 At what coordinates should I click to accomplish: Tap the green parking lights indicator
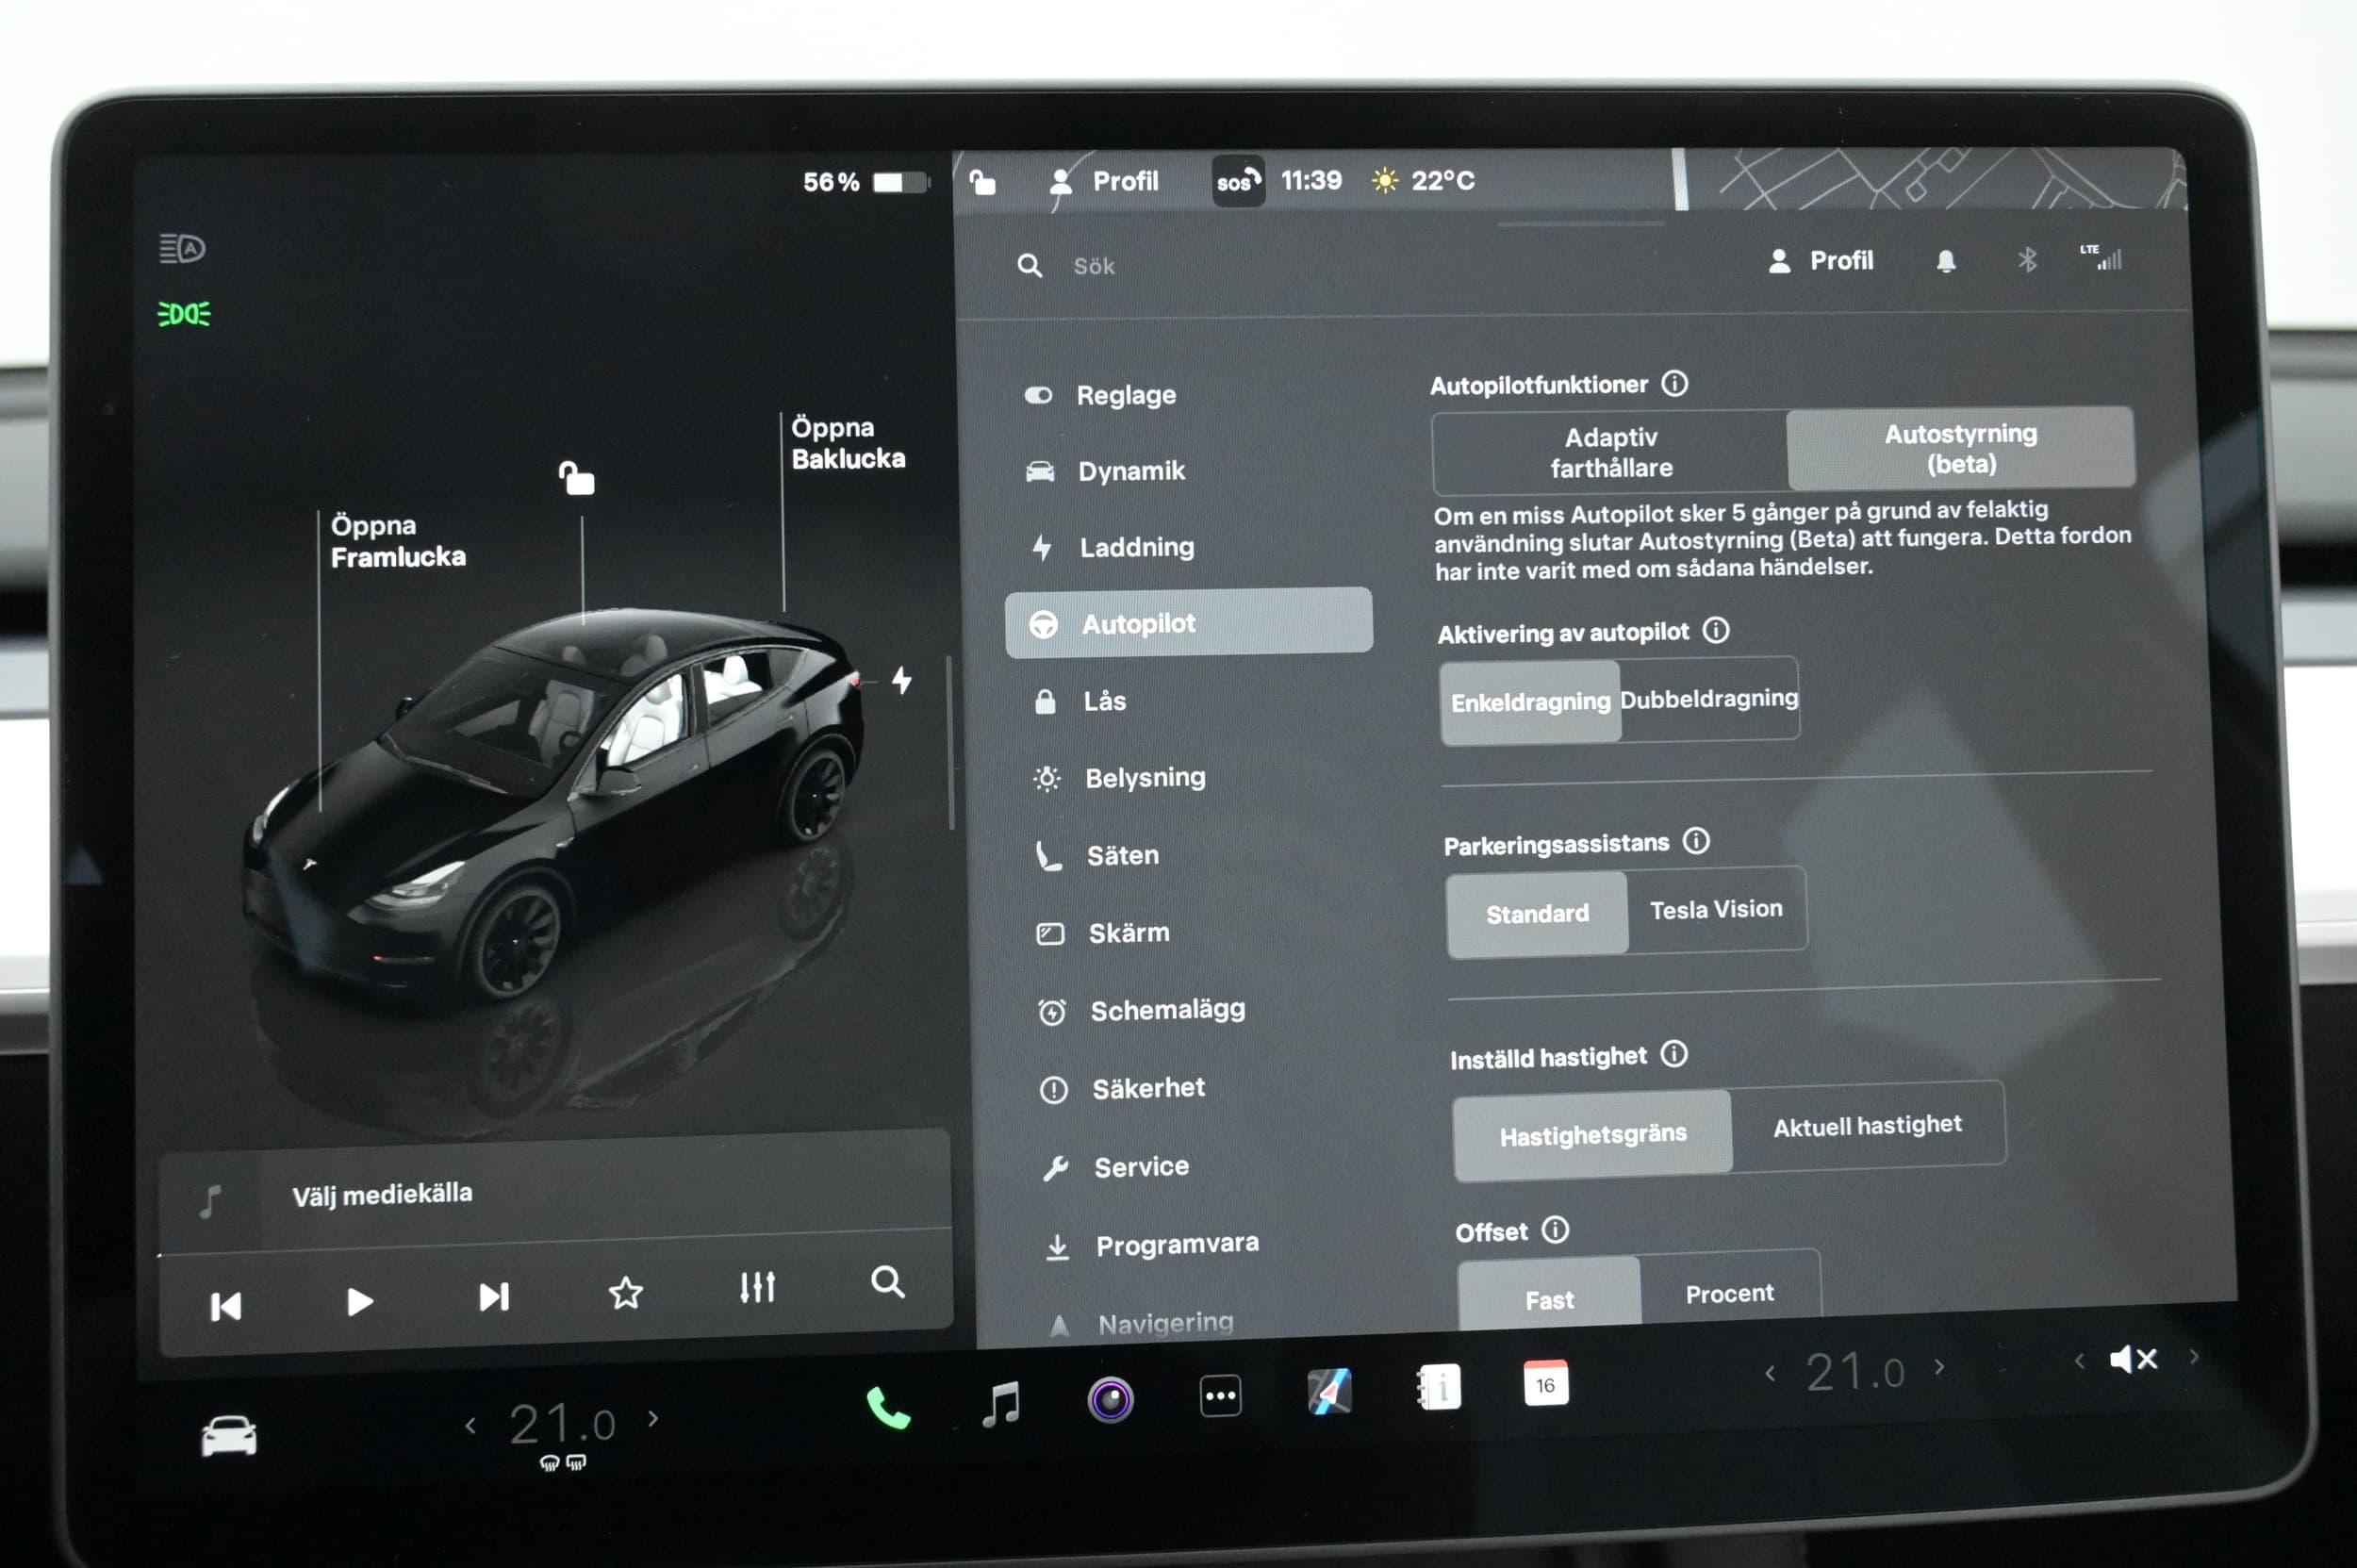(x=184, y=314)
